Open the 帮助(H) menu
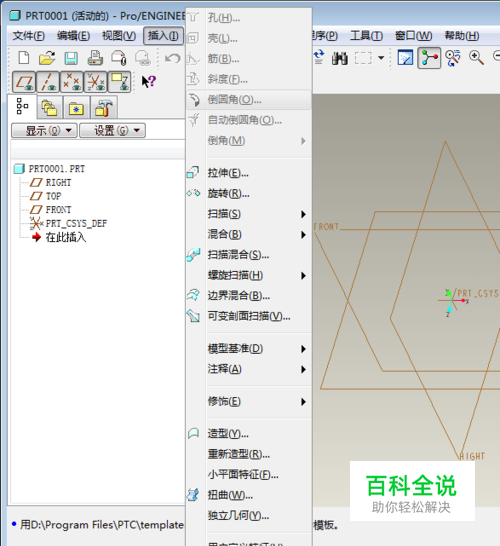 [462, 36]
